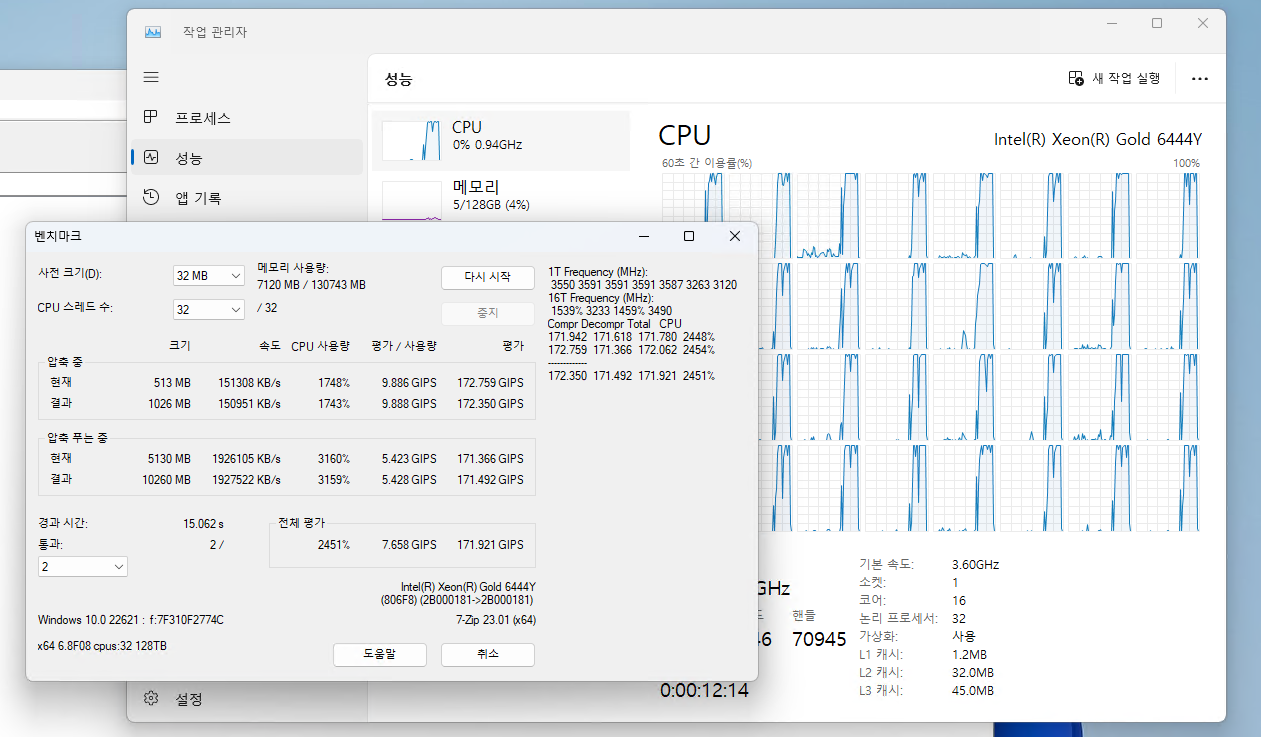Click the Performance heading at top

(x=398, y=79)
